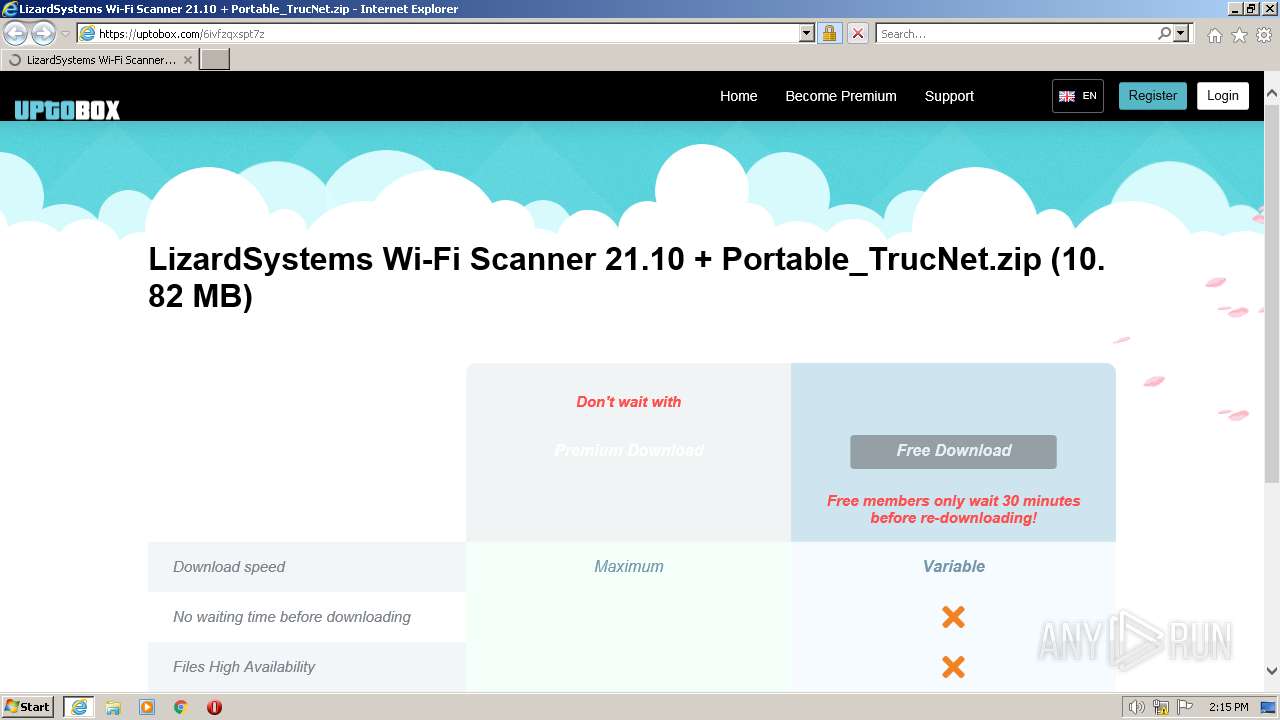Open the red shield antivirus taskbar icon
Screen dimensions: 1280x720
pyautogui.click(x=214, y=707)
